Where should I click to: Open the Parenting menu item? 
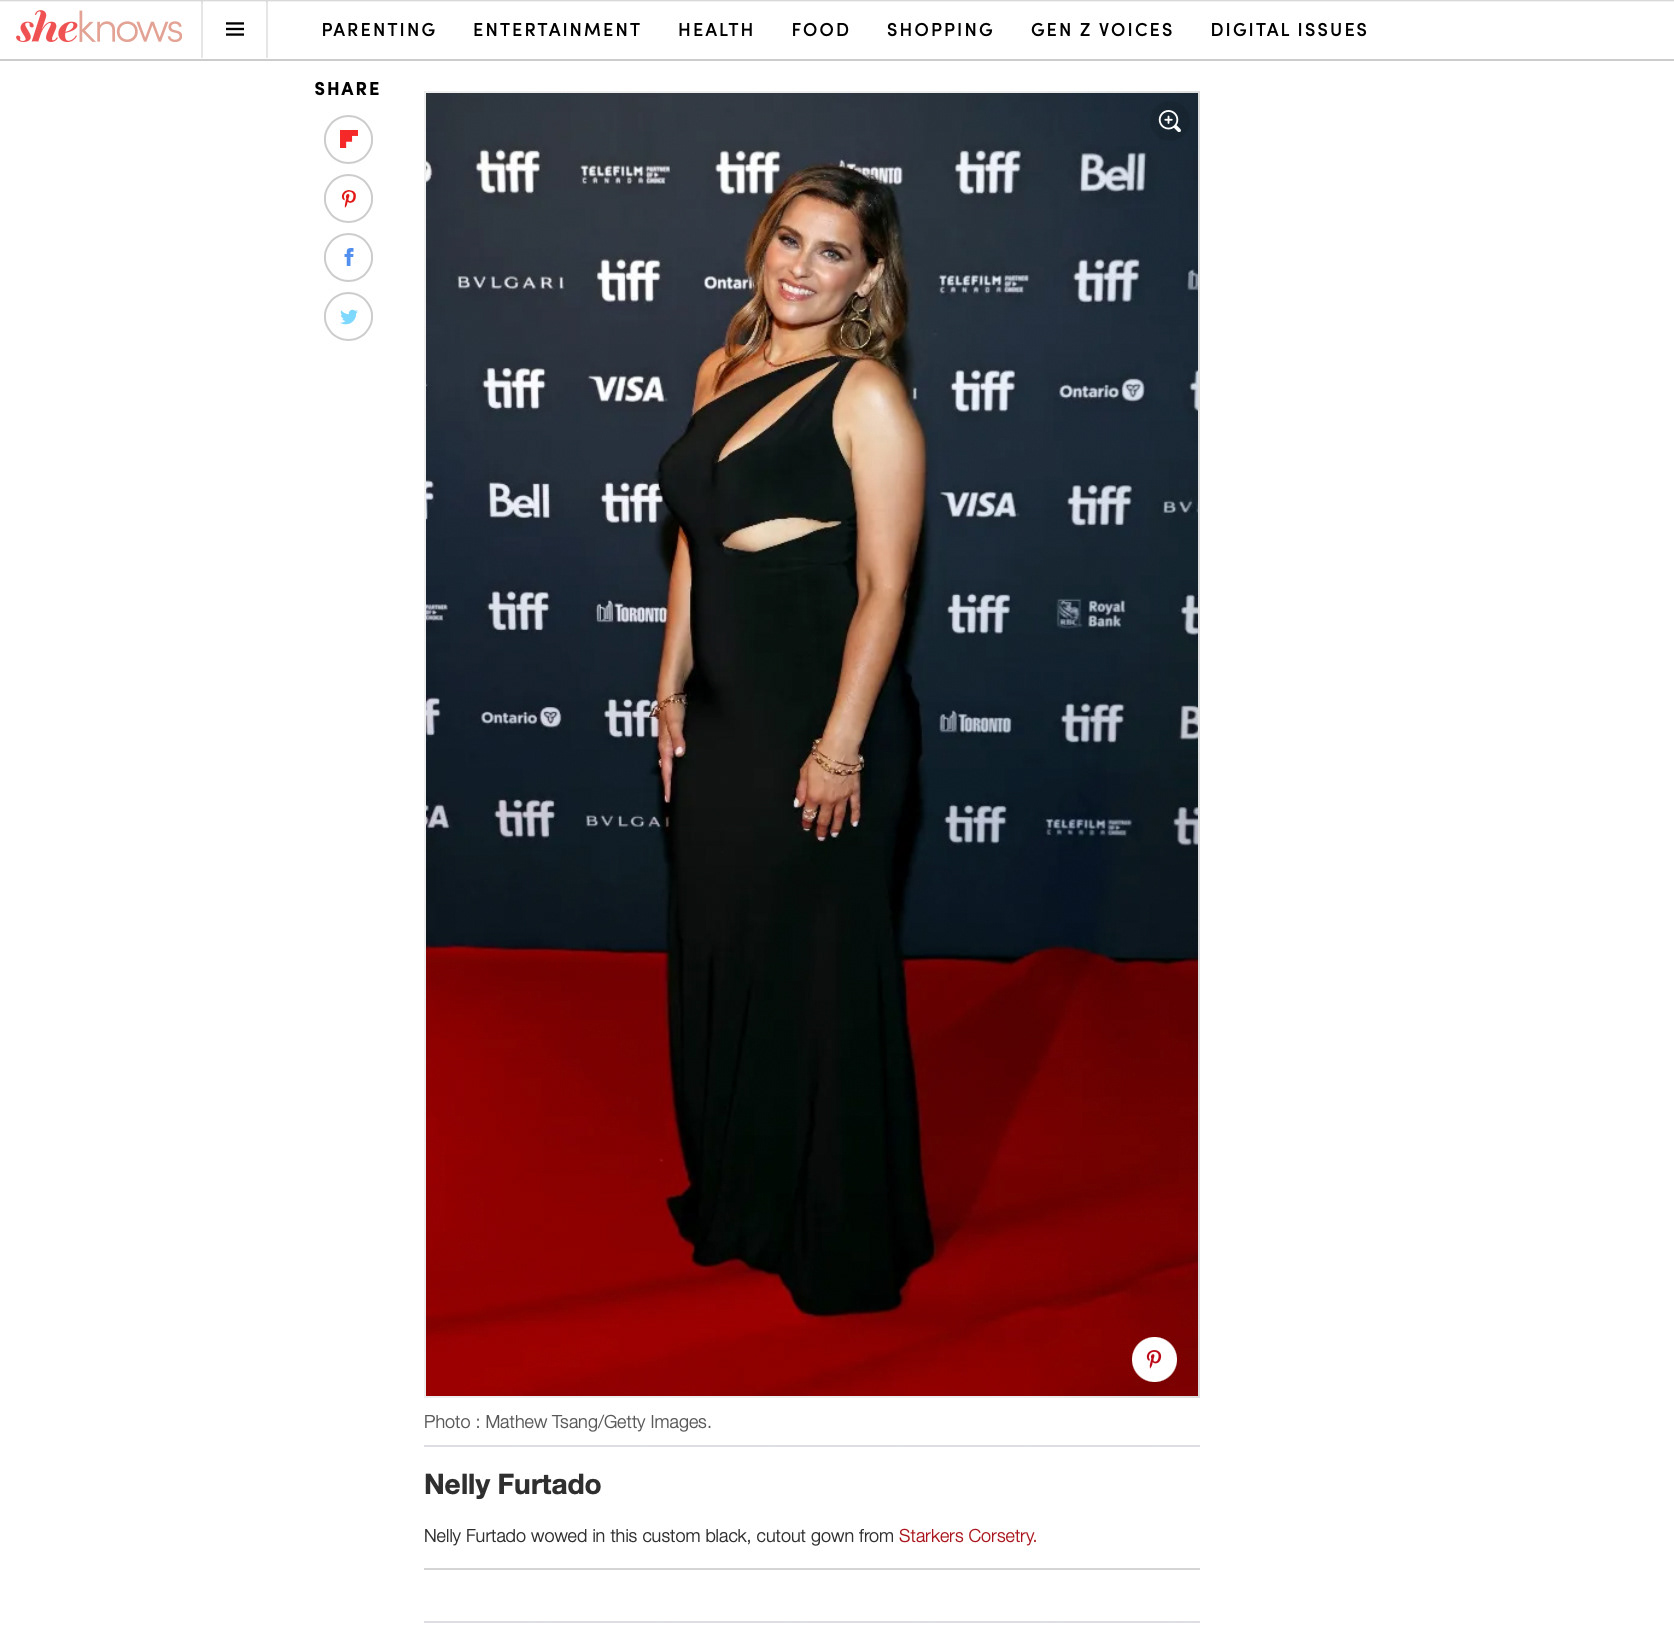[x=379, y=30]
